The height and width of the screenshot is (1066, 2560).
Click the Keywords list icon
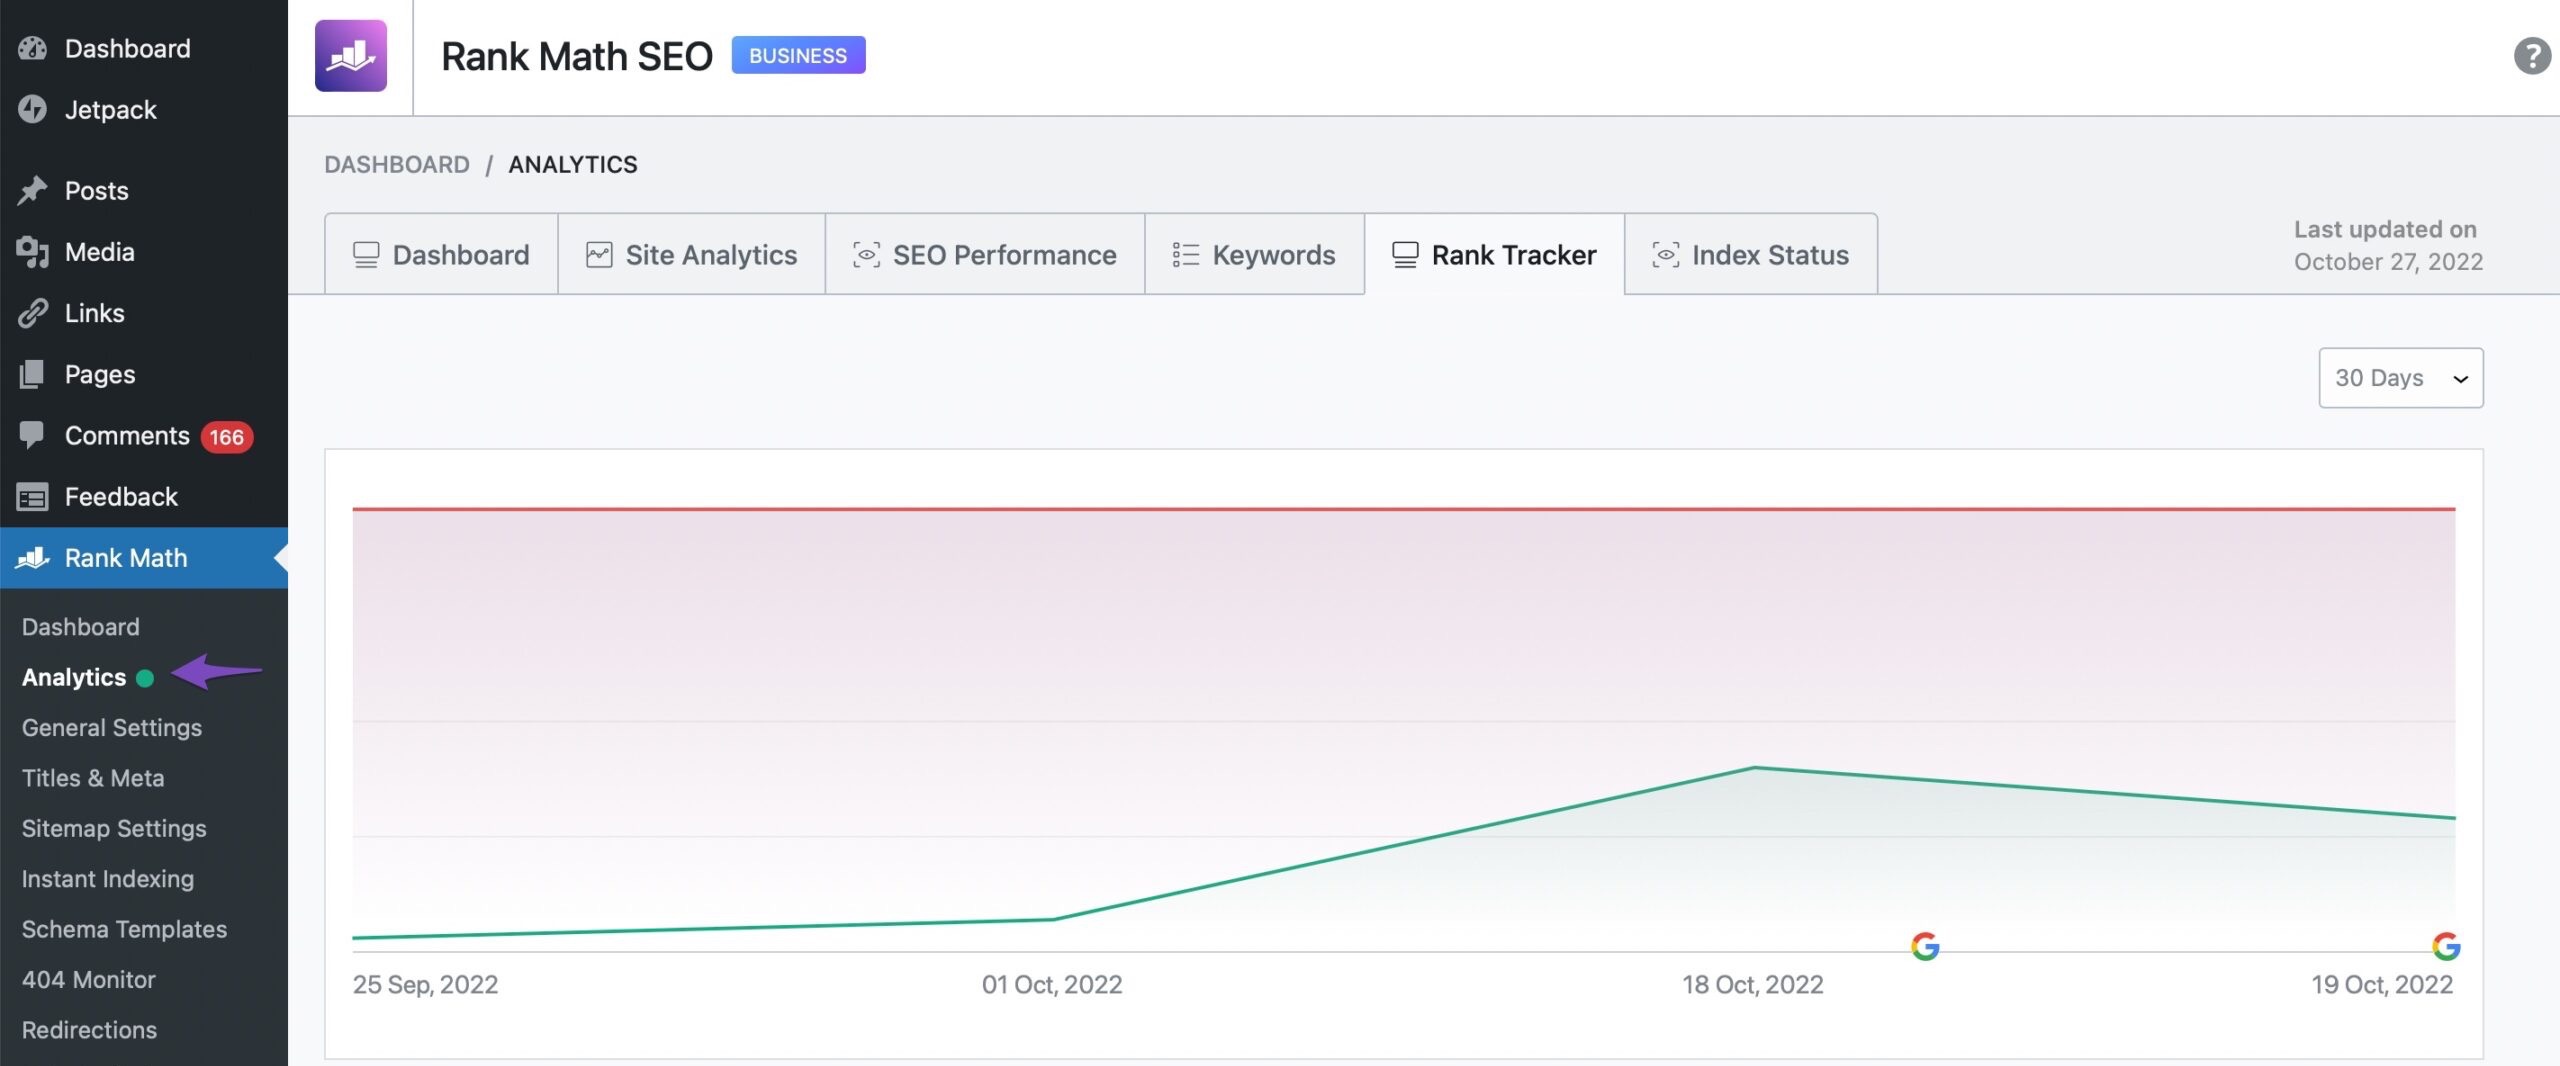(1185, 255)
